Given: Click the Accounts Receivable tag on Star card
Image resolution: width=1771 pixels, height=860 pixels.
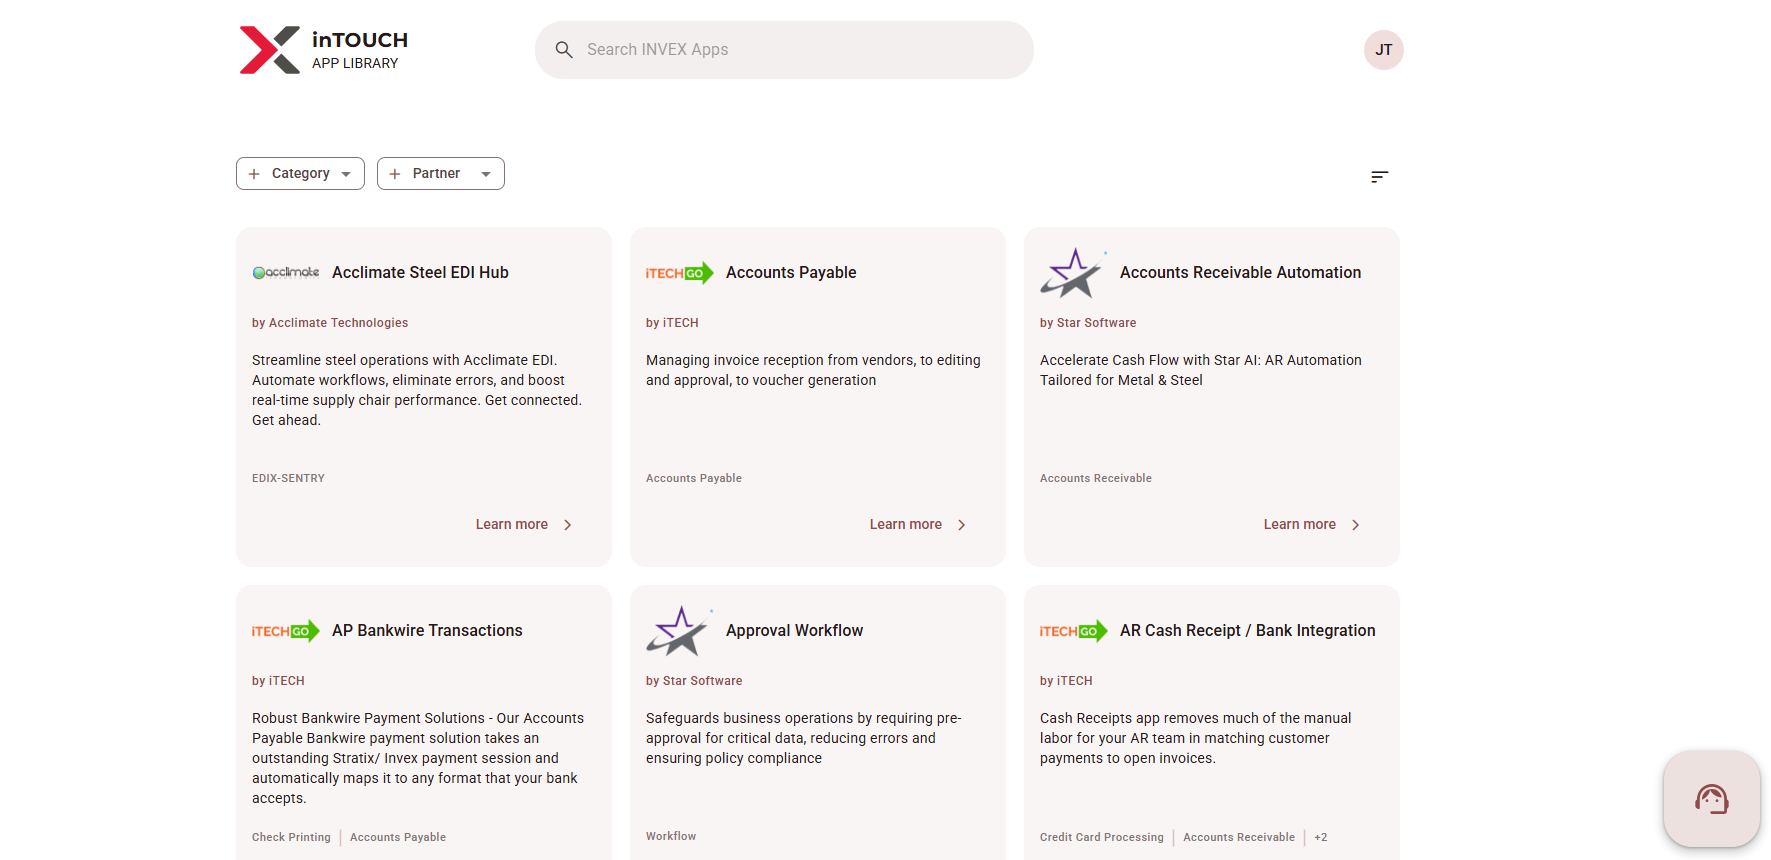Looking at the screenshot, I should pyautogui.click(x=1096, y=478).
